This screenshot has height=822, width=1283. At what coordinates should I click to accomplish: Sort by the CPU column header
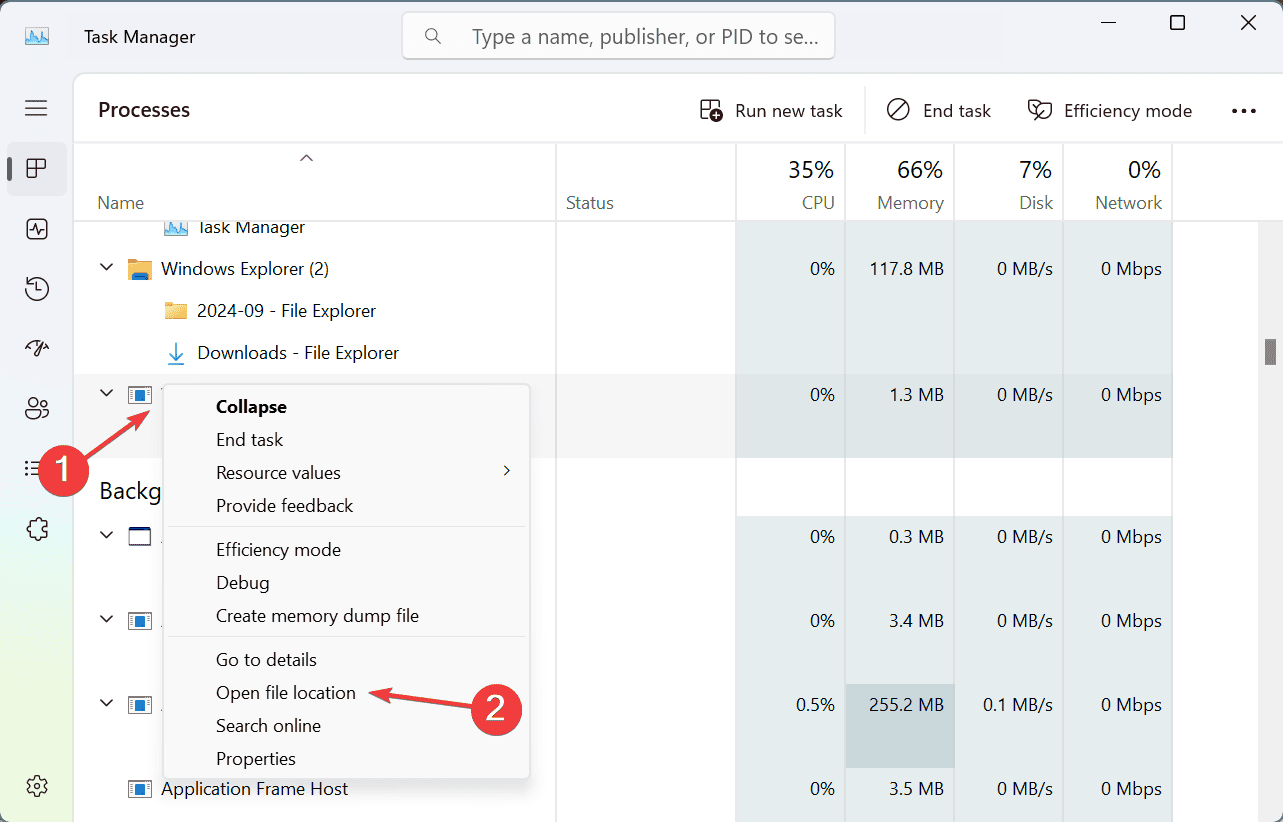click(791, 183)
